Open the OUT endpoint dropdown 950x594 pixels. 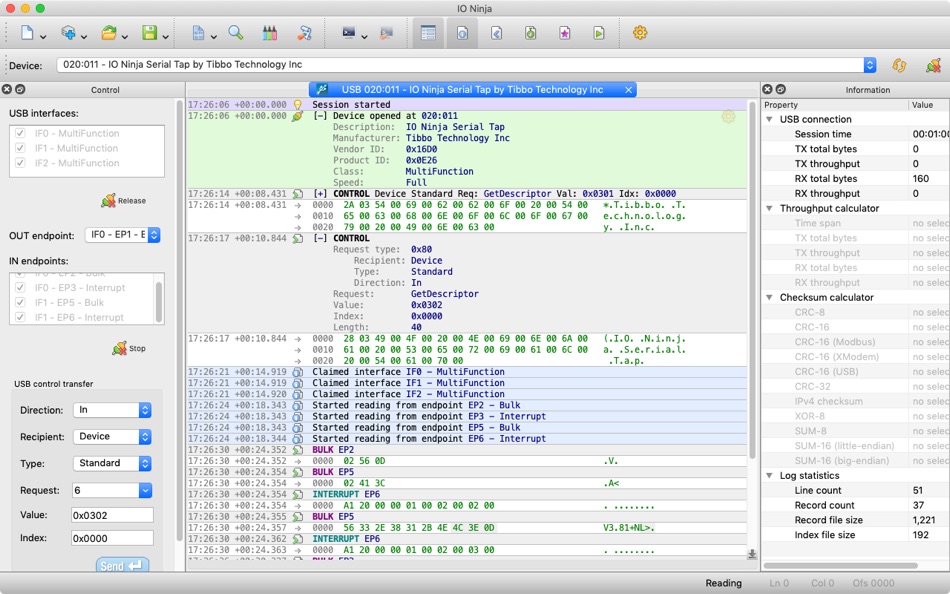tap(122, 235)
